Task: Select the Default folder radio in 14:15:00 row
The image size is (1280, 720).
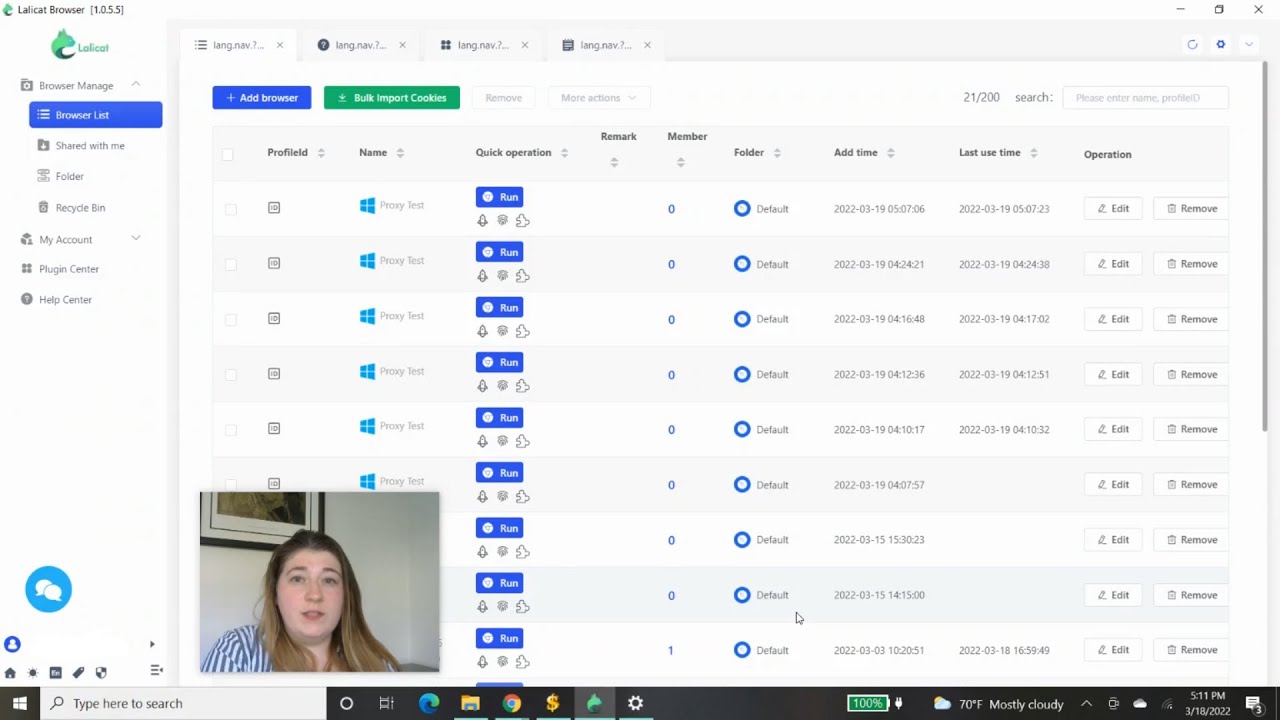Action: pyautogui.click(x=742, y=595)
